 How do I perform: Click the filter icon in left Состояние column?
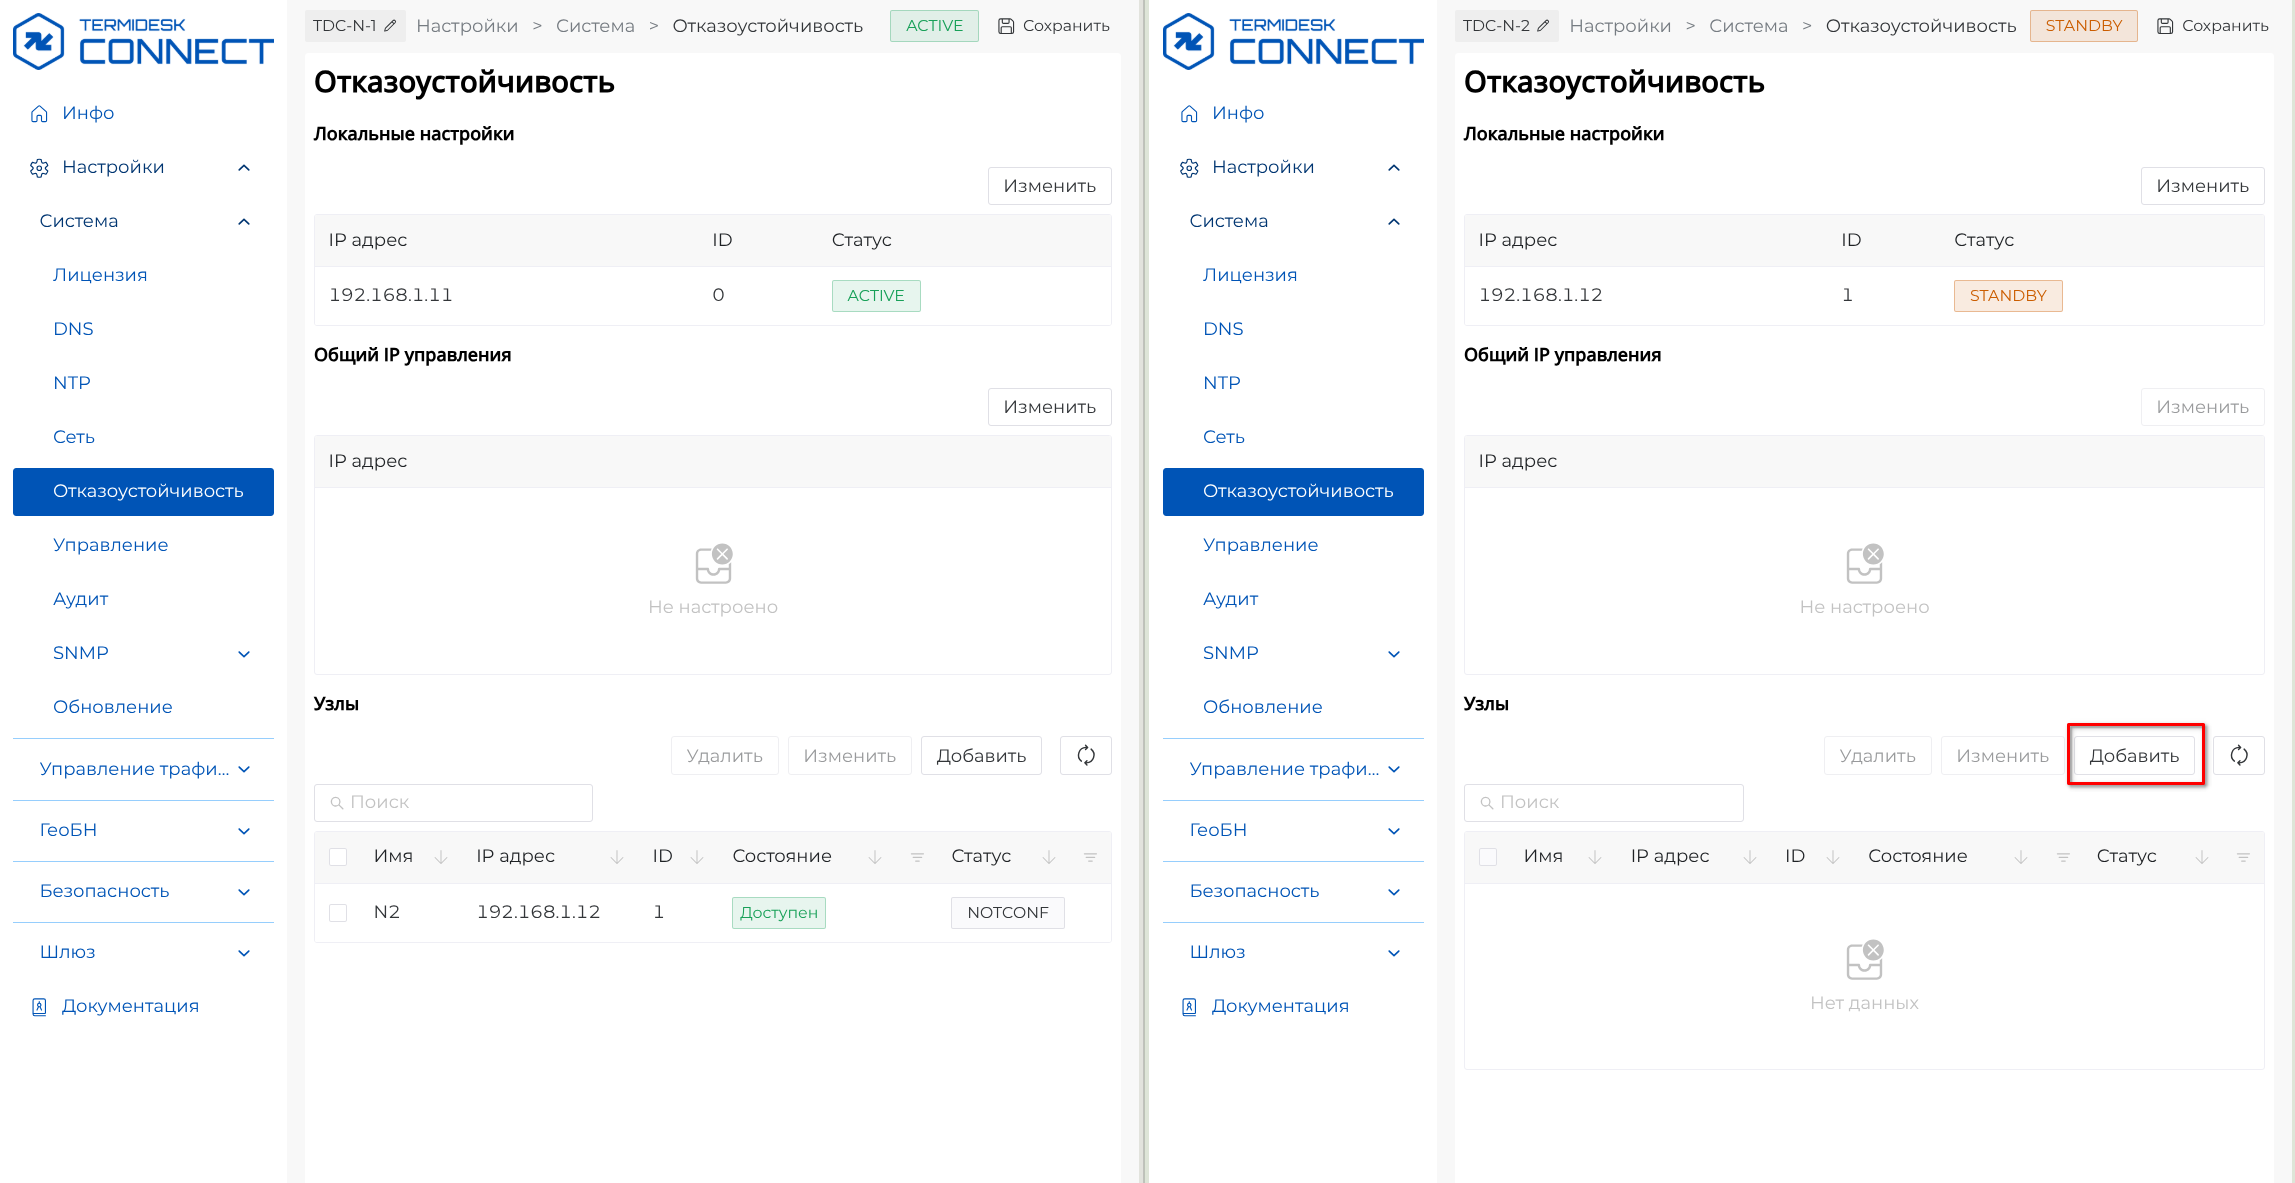click(x=917, y=857)
